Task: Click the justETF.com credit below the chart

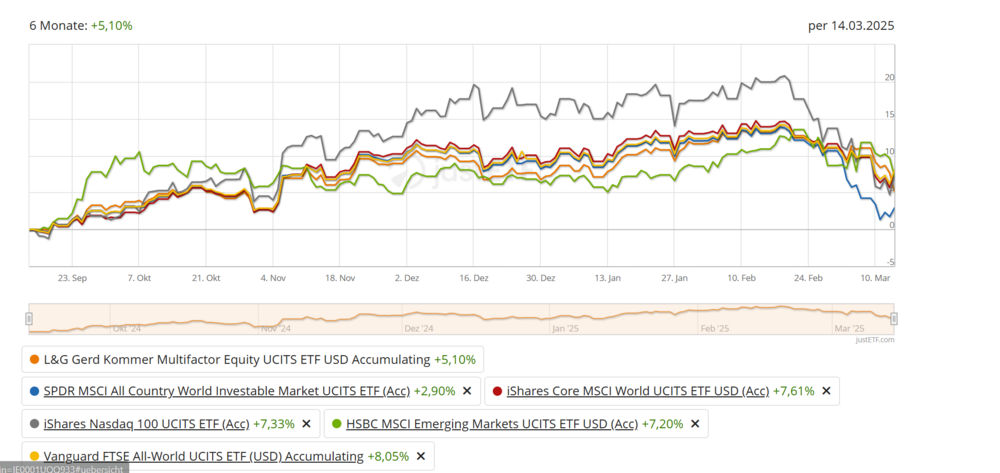Action: 874,340
